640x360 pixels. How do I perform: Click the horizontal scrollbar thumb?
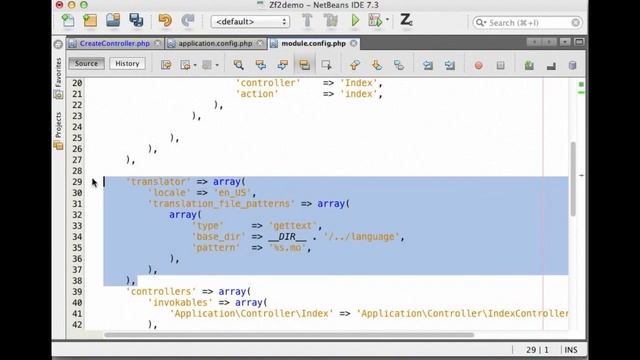pyautogui.click(x=289, y=335)
